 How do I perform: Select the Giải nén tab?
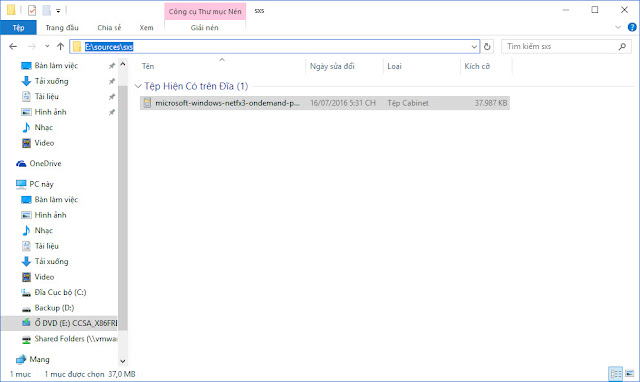204,28
